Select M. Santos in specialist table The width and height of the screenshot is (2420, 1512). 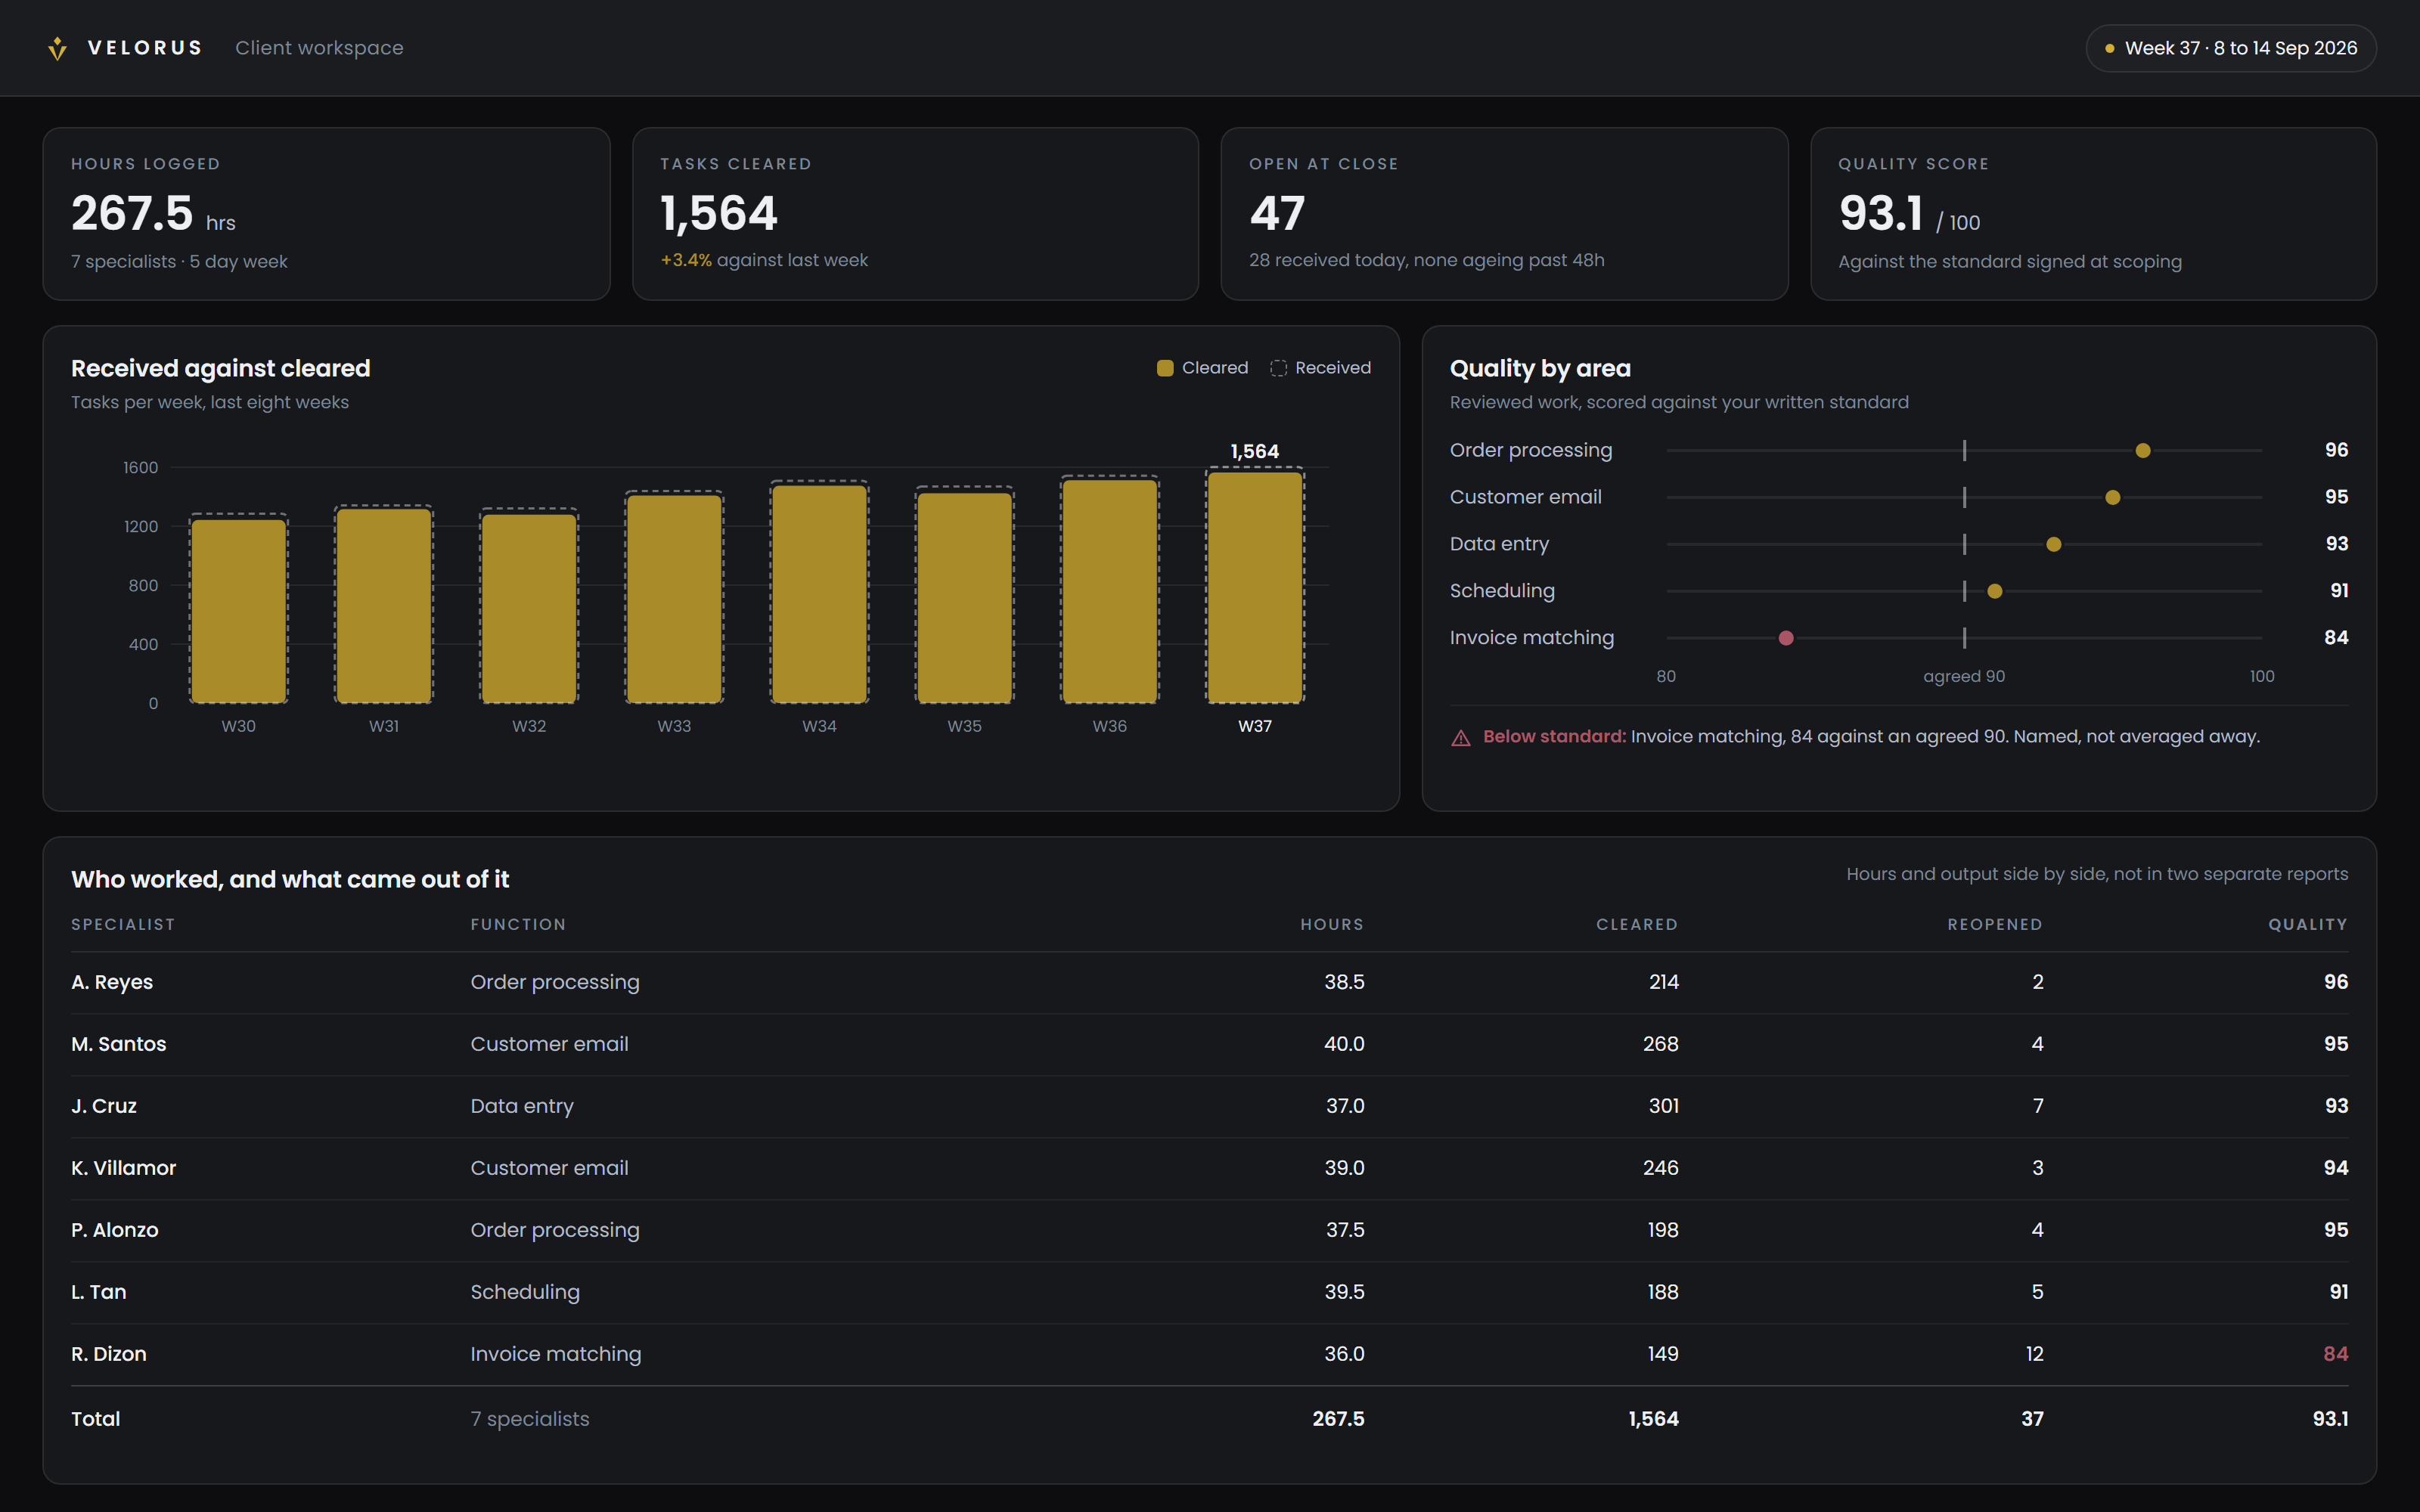click(x=119, y=1044)
